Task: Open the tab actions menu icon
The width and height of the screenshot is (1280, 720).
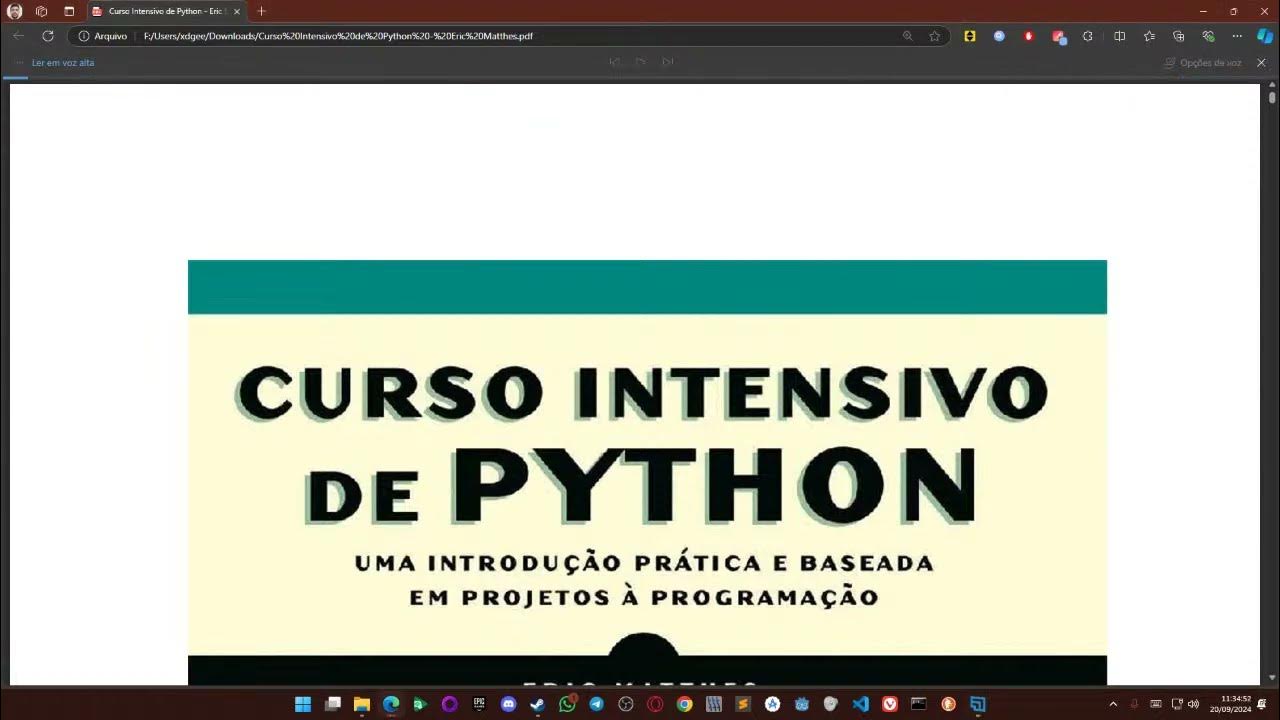Action: pos(69,11)
